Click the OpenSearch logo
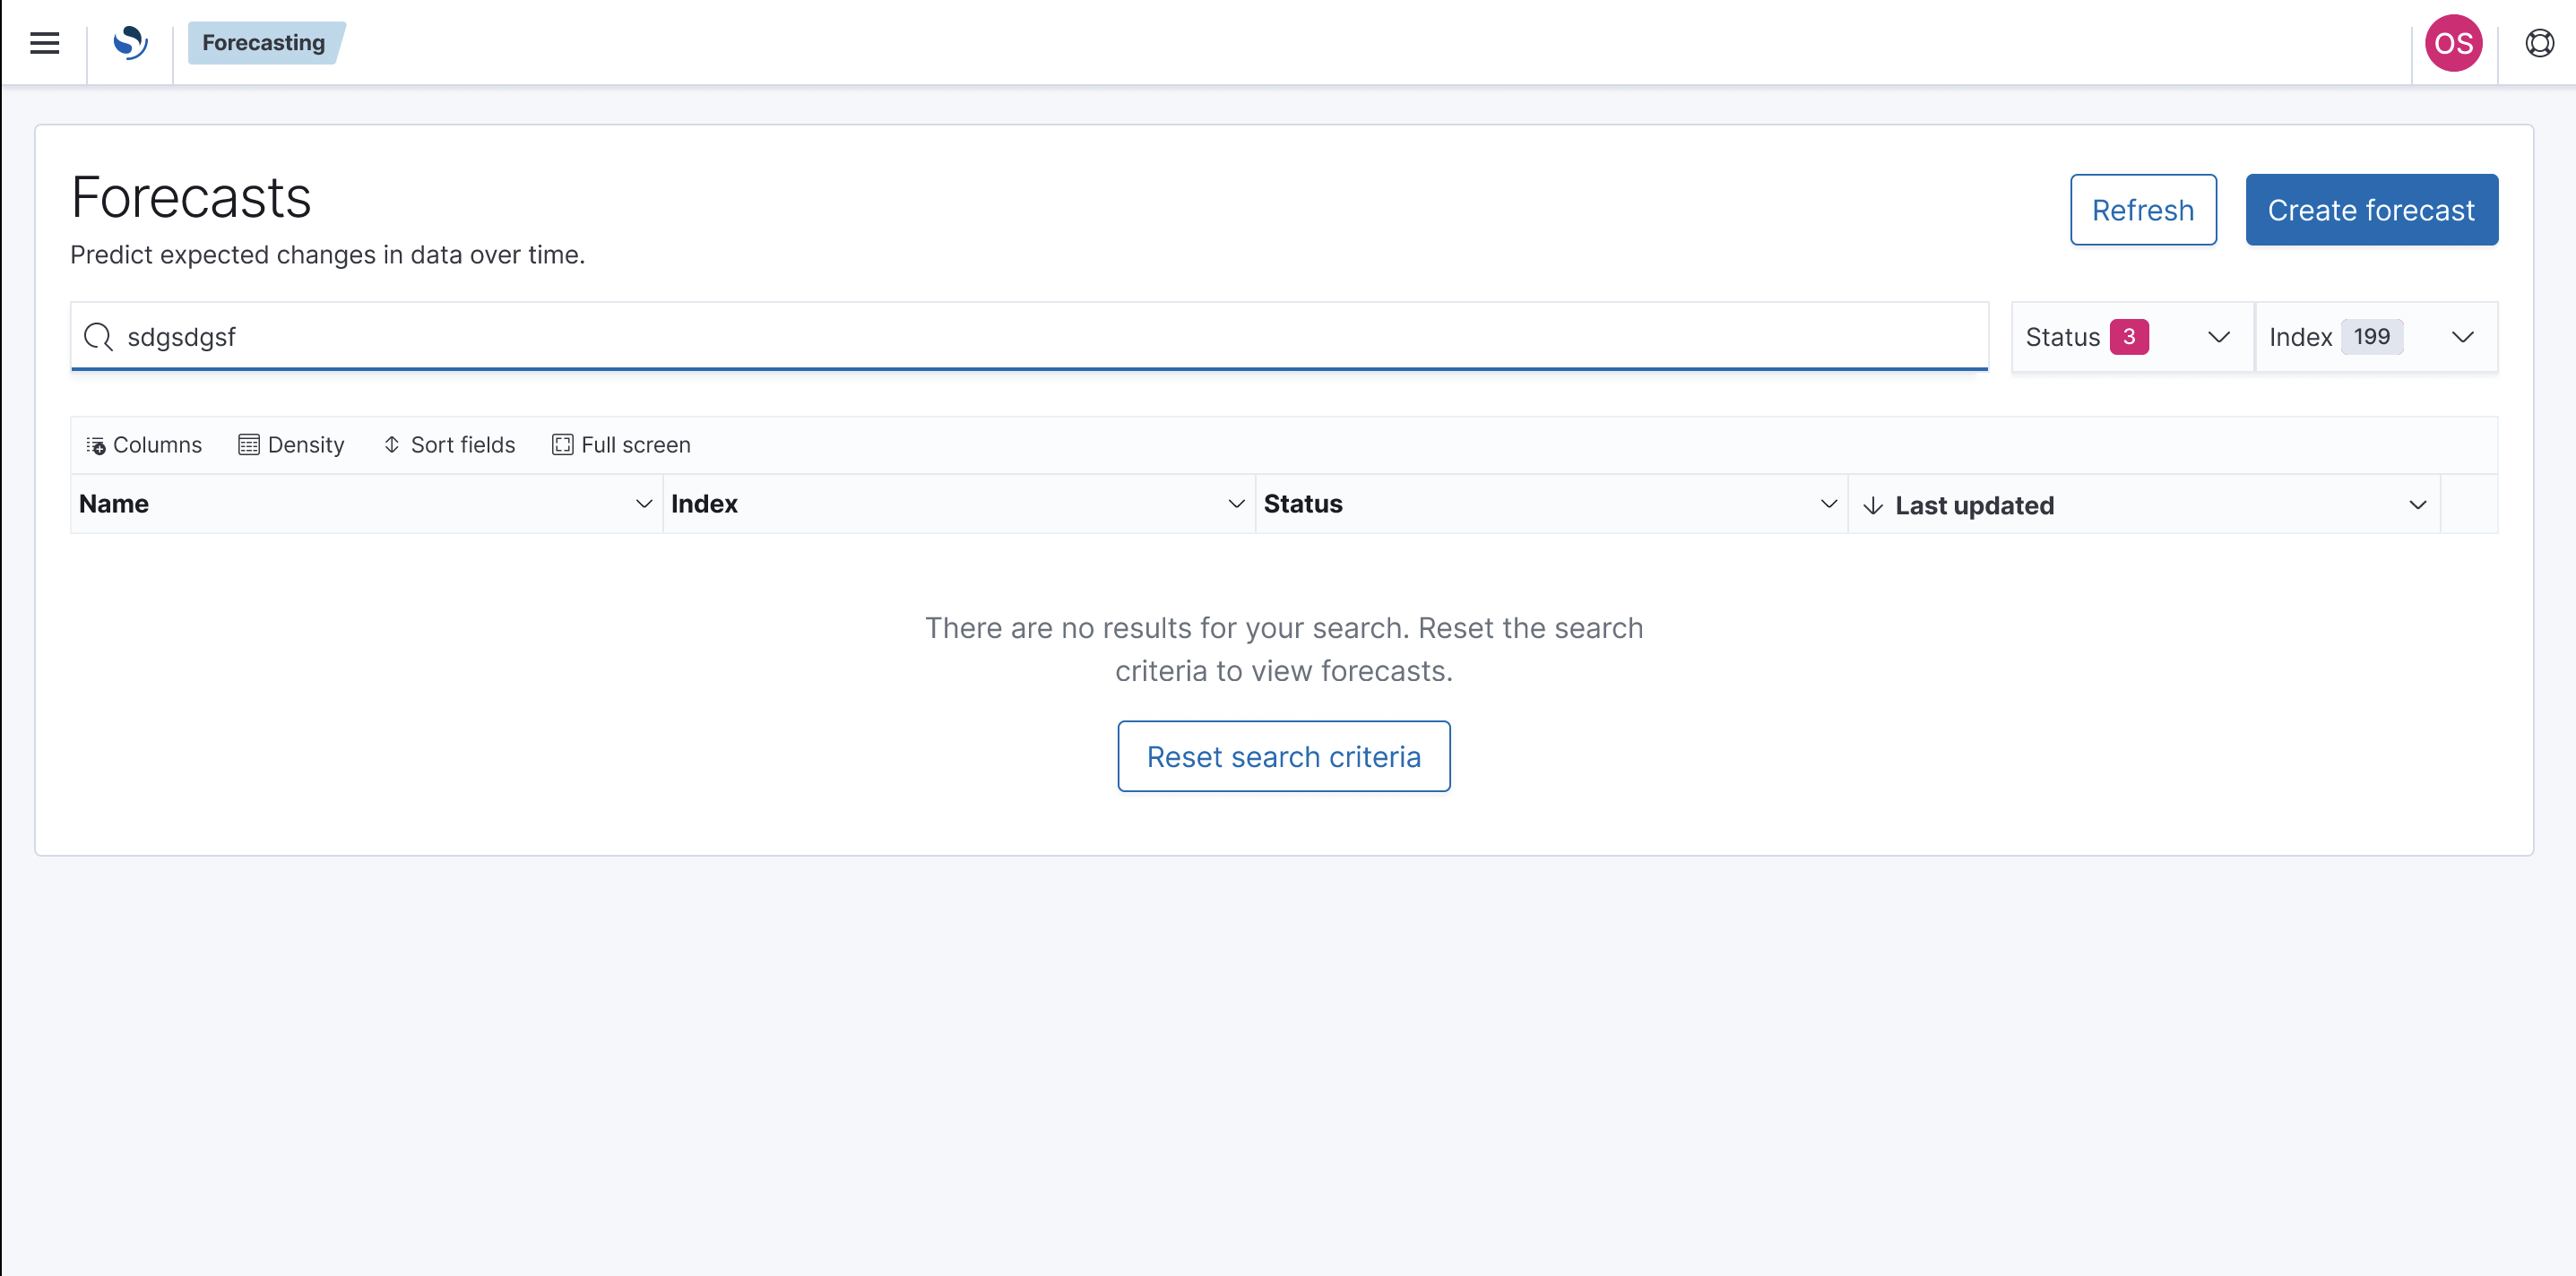This screenshot has height=1276, width=2576. click(130, 42)
